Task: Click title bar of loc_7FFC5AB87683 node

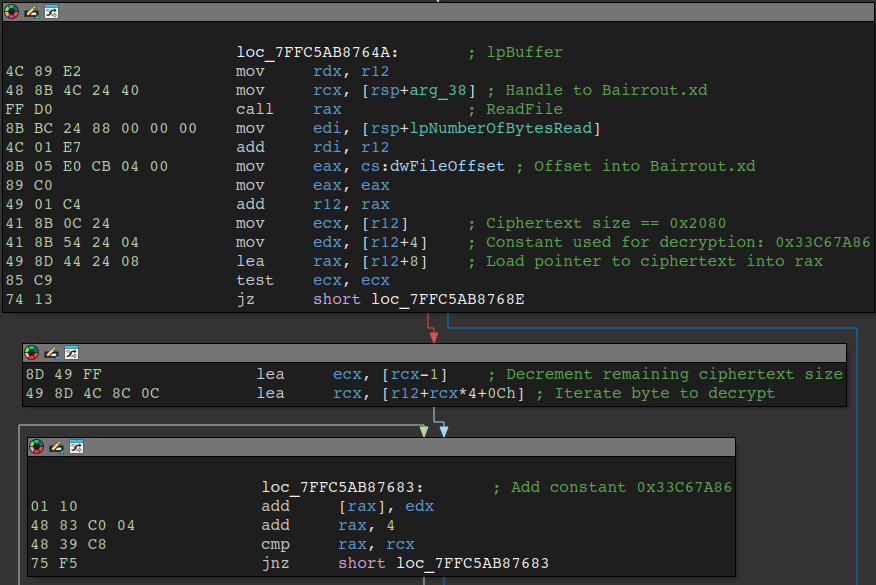Action: click(381, 446)
